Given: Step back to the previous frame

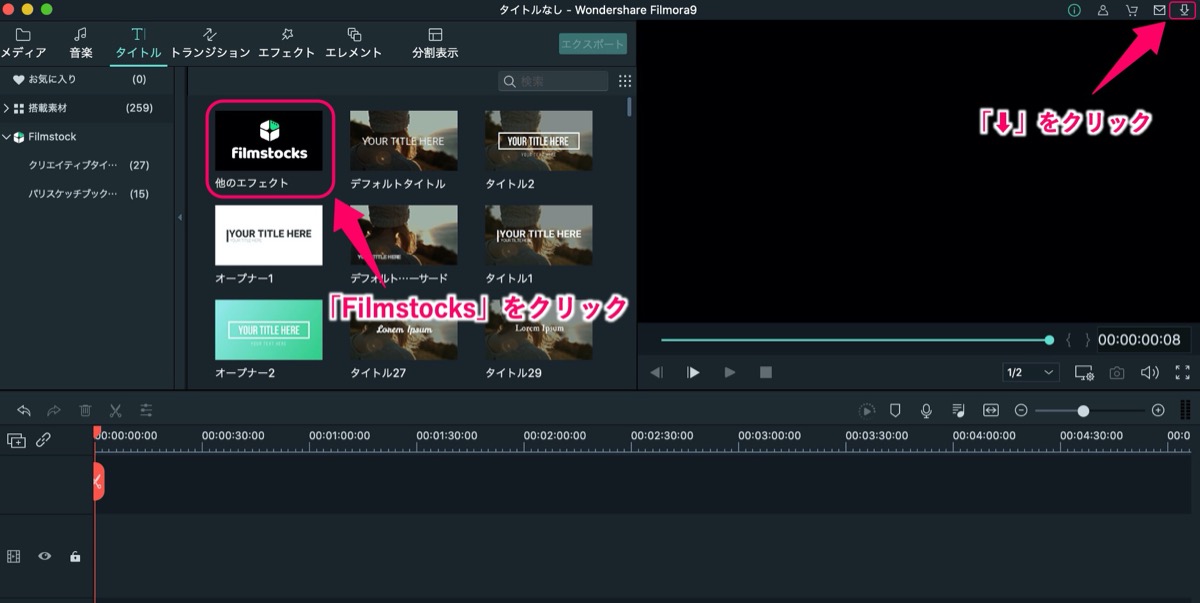Looking at the screenshot, I should tap(656, 372).
